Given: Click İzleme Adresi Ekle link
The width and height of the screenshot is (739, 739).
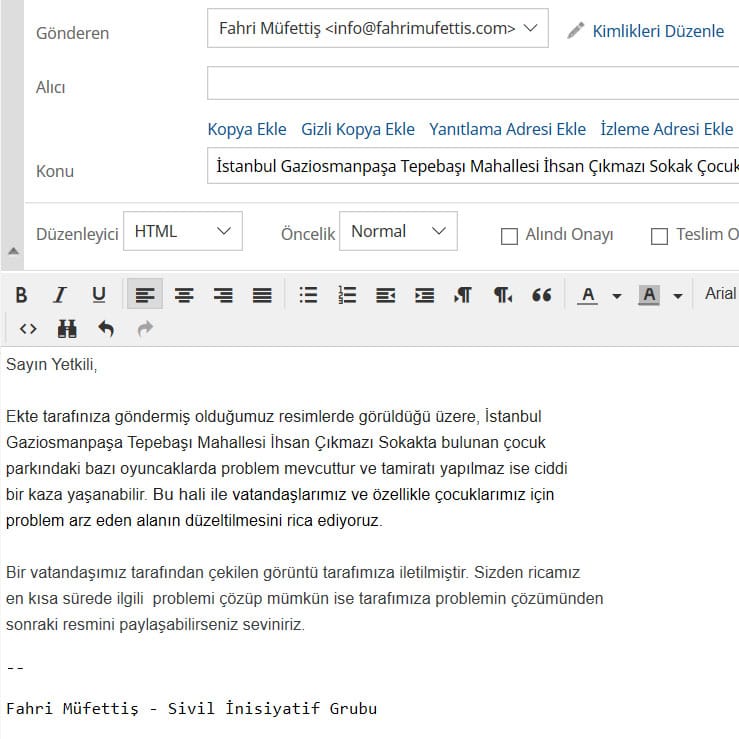Looking at the screenshot, I should (x=666, y=129).
